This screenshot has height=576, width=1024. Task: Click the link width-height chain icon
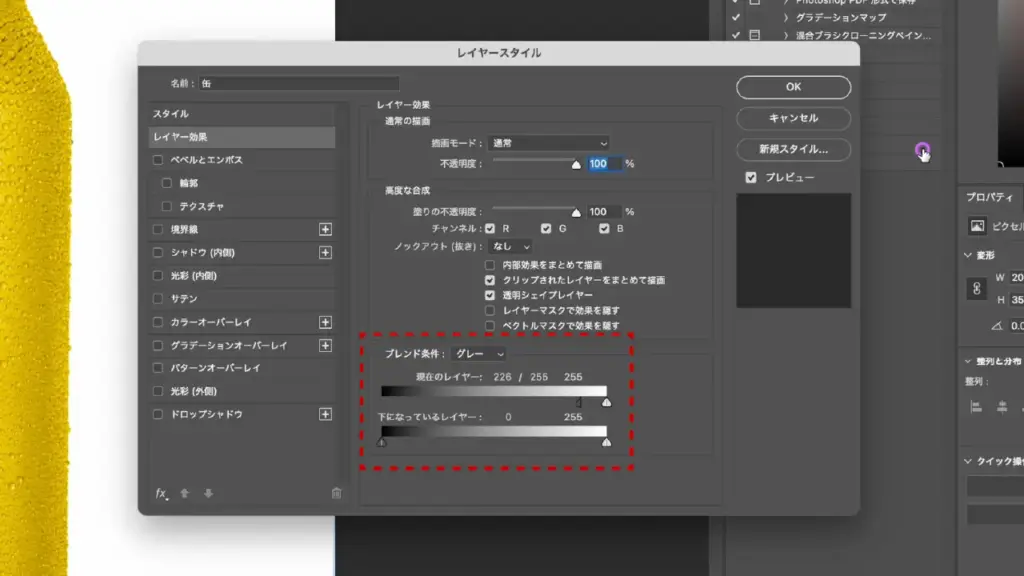[977, 288]
